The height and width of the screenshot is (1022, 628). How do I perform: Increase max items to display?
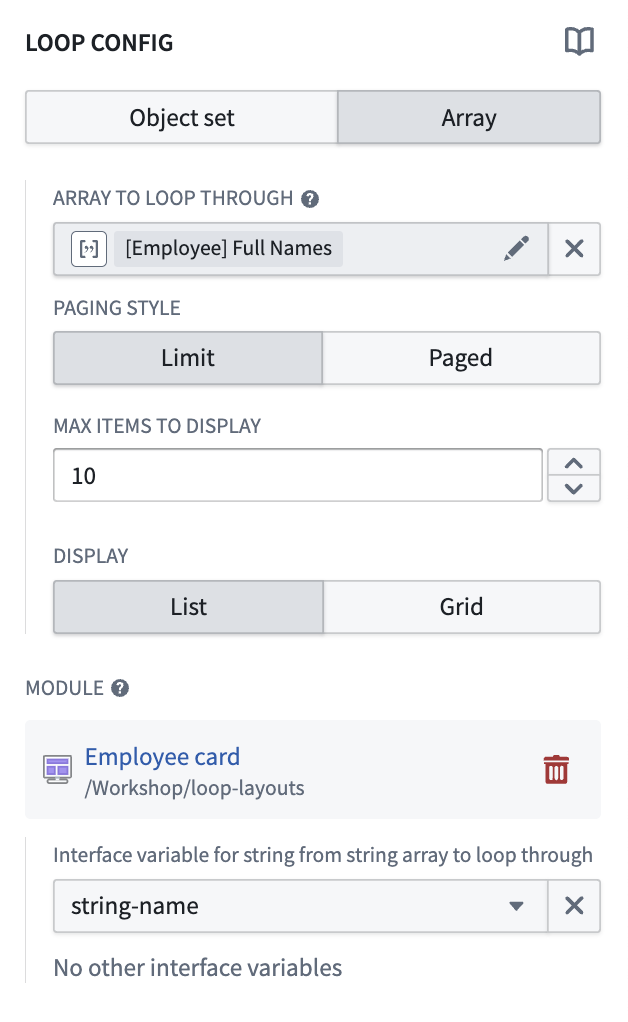click(574, 463)
